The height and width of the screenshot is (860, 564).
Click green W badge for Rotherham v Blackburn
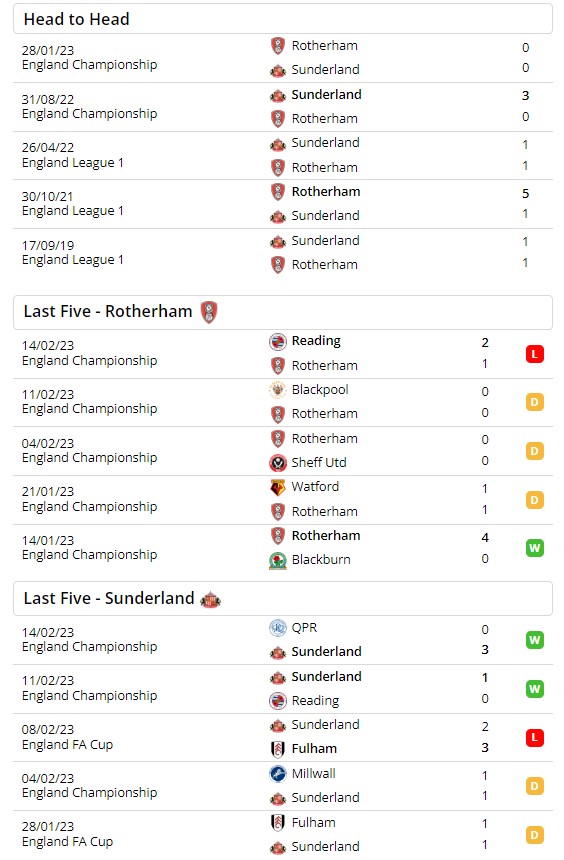(534, 548)
